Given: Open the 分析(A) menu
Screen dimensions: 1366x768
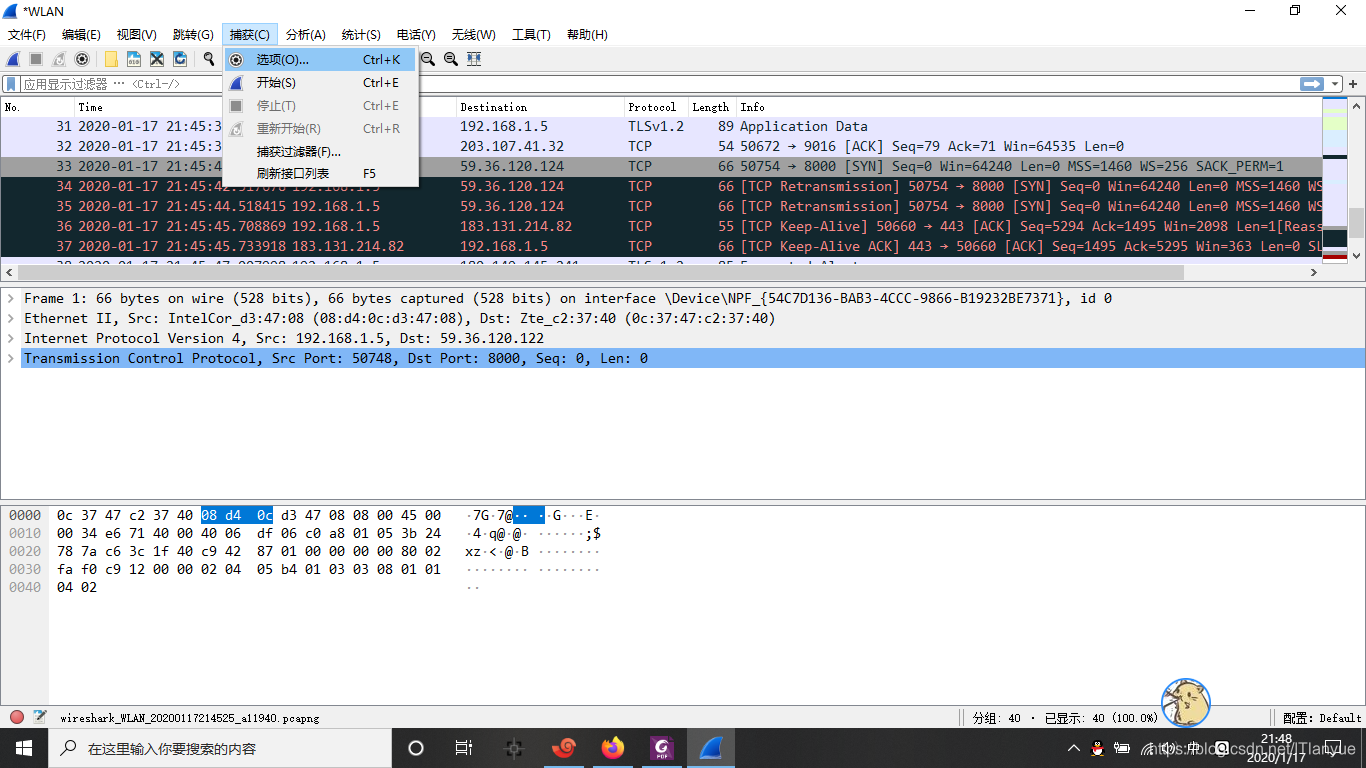Looking at the screenshot, I should pyautogui.click(x=306, y=35).
